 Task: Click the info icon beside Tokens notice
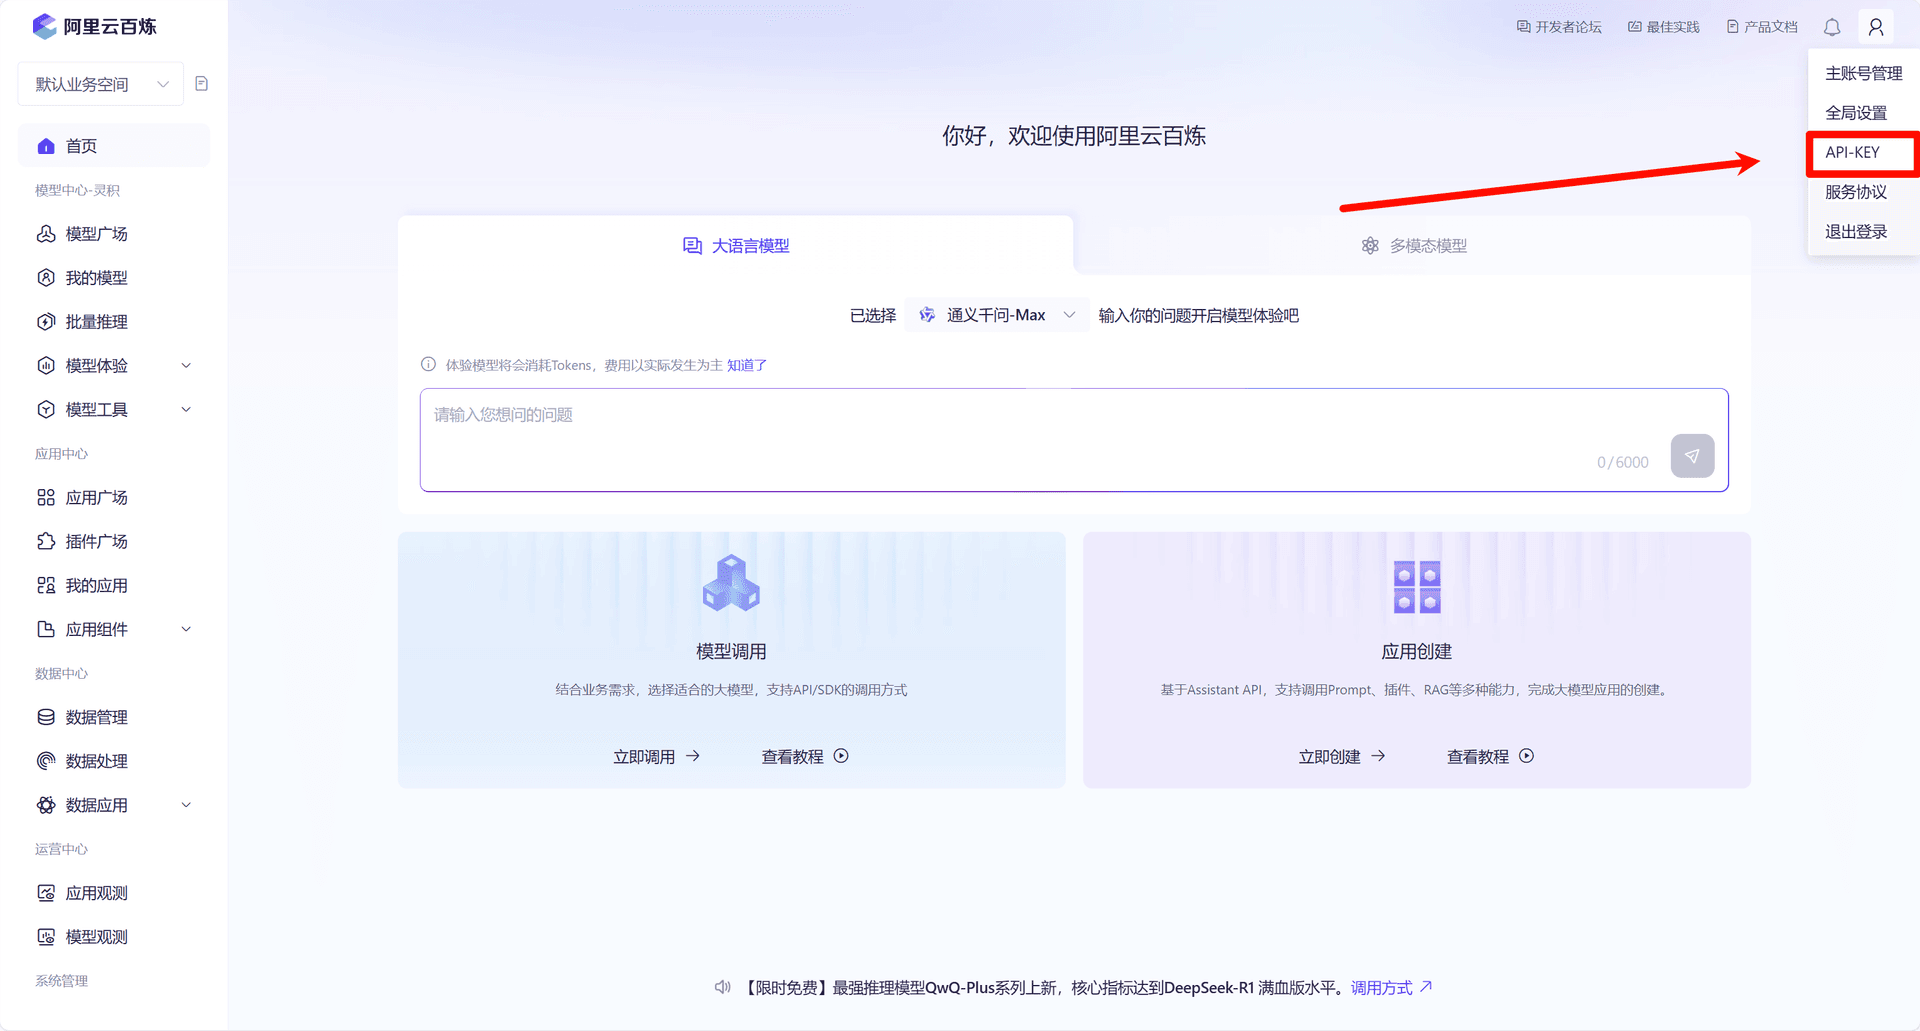click(x=428, y=365)
